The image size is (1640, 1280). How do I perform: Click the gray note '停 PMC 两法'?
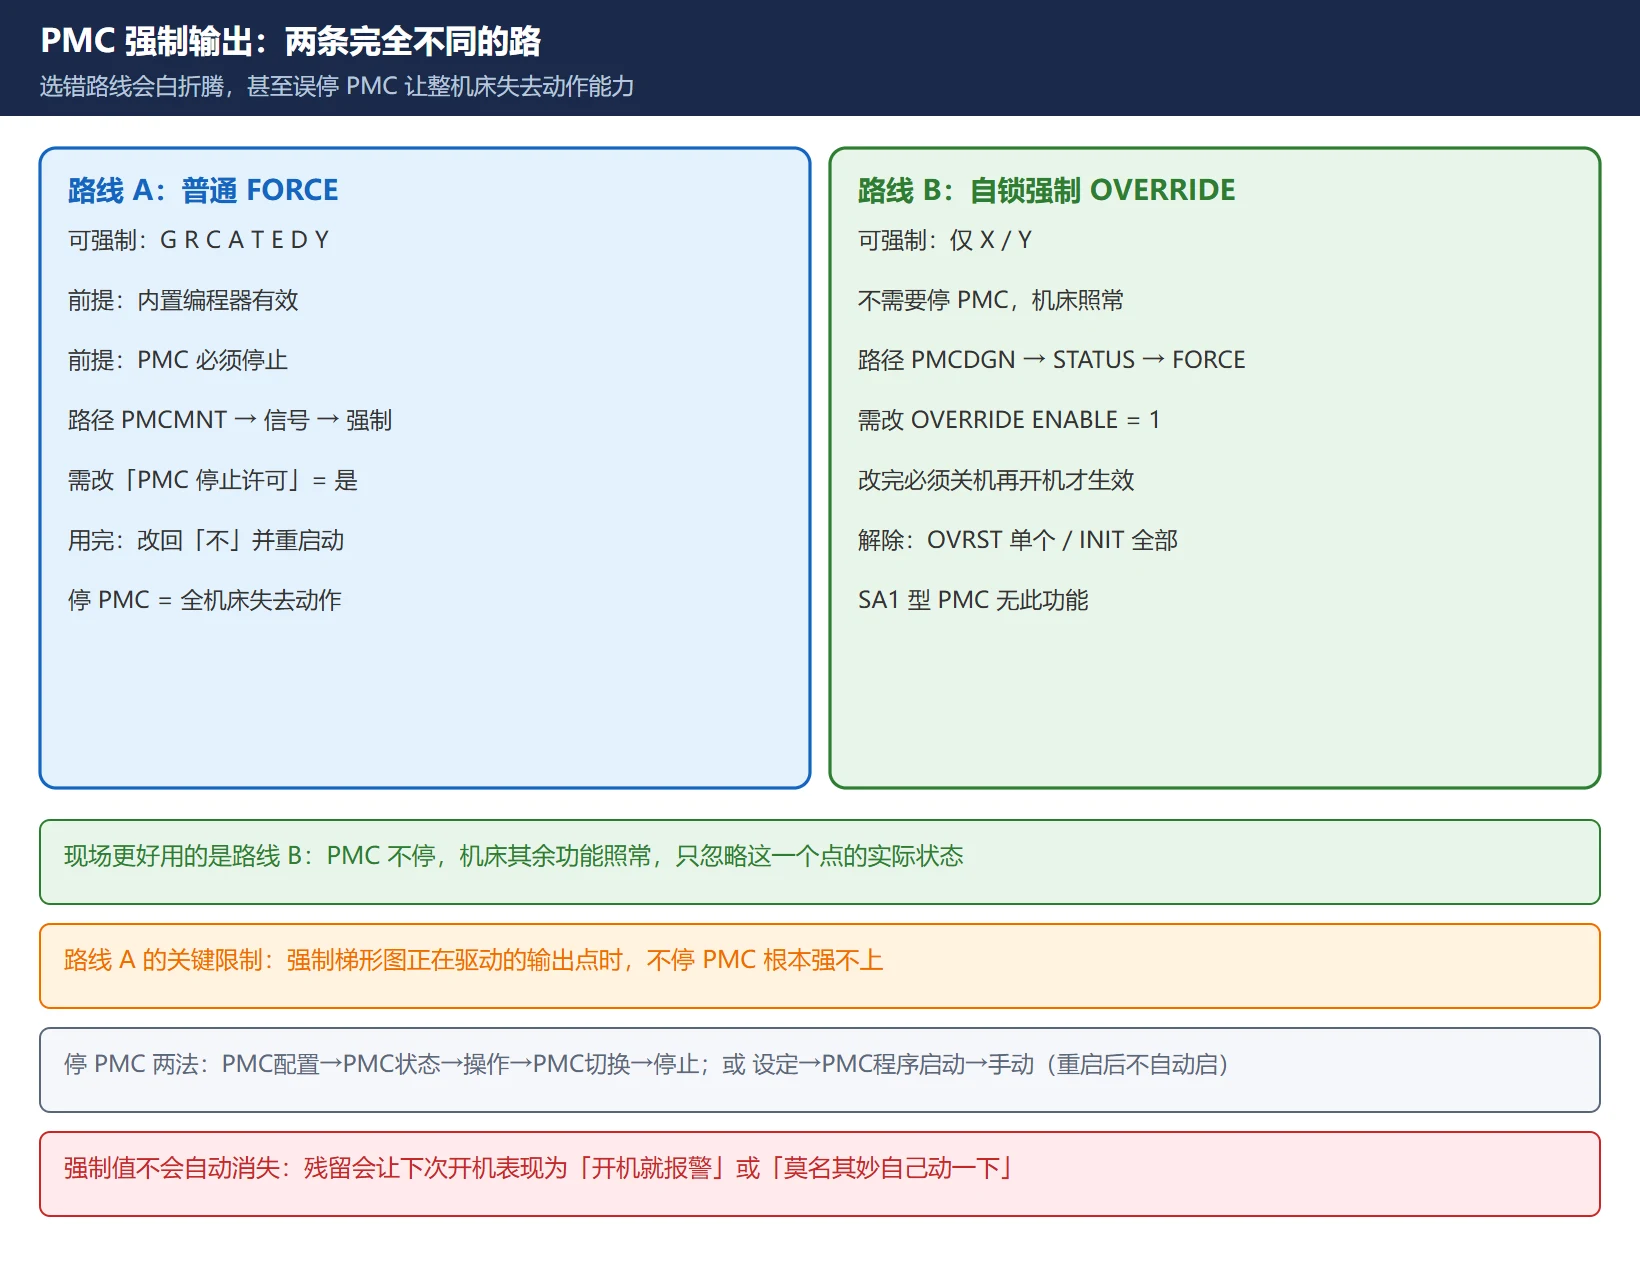pos(820,1070)
